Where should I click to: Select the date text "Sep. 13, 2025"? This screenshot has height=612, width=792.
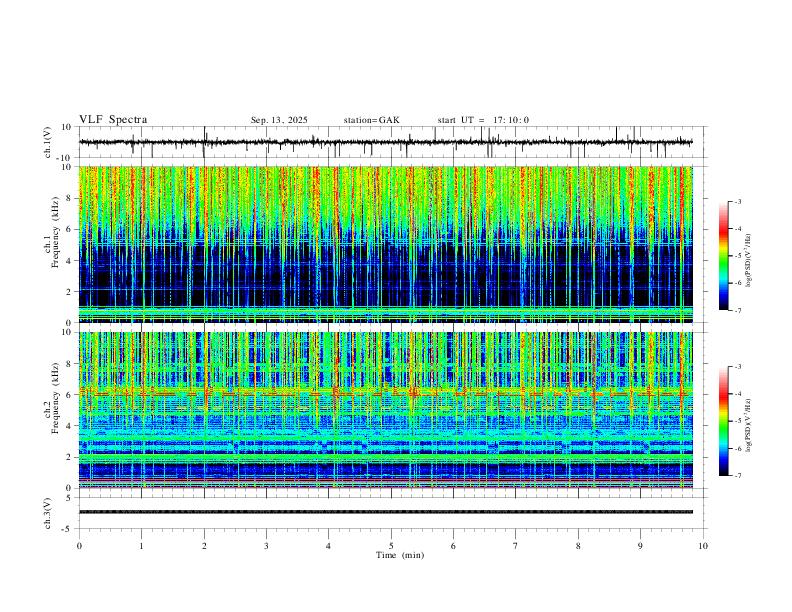(279, 120)
